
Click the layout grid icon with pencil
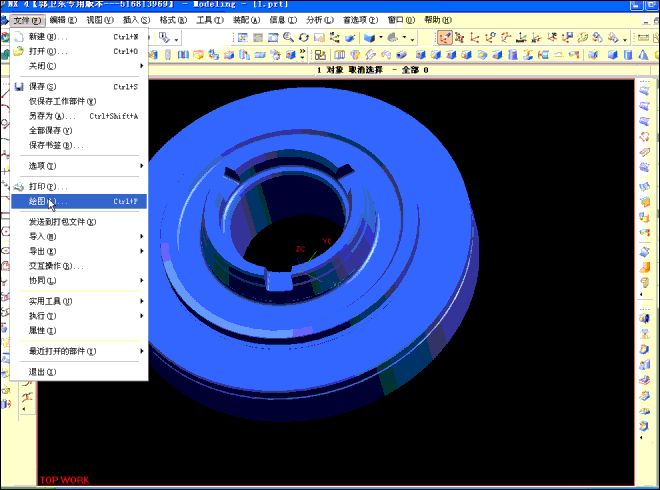pos(320,55)
